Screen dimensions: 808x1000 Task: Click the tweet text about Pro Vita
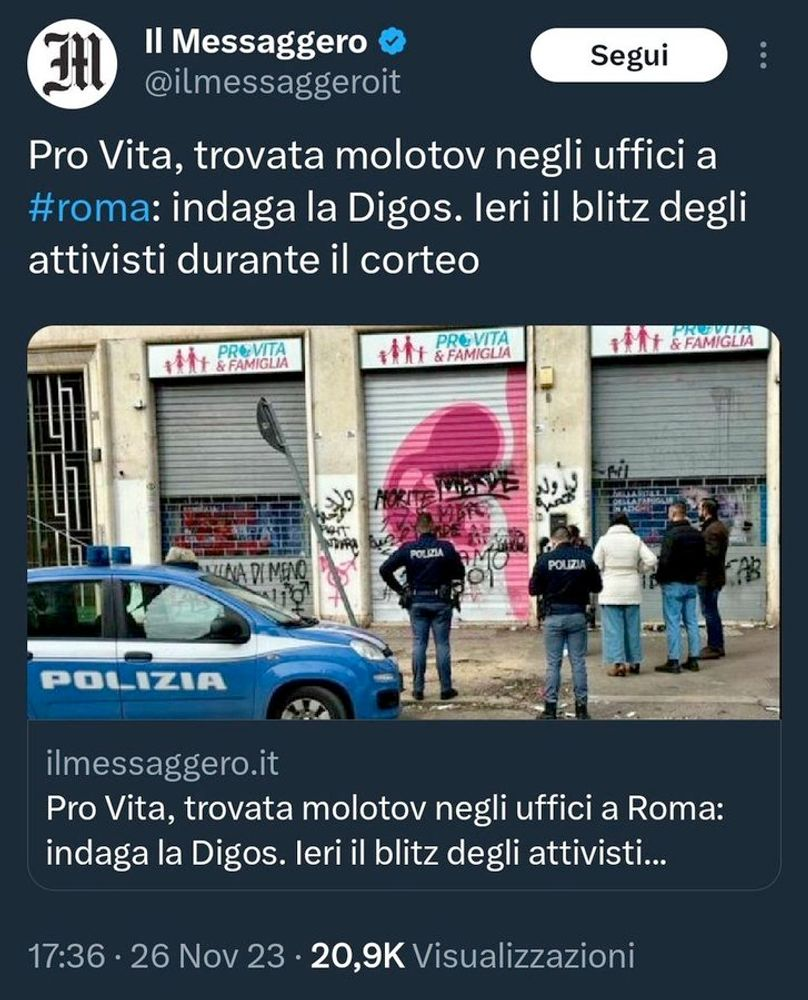pyautogui.click(x=387, y=208)
